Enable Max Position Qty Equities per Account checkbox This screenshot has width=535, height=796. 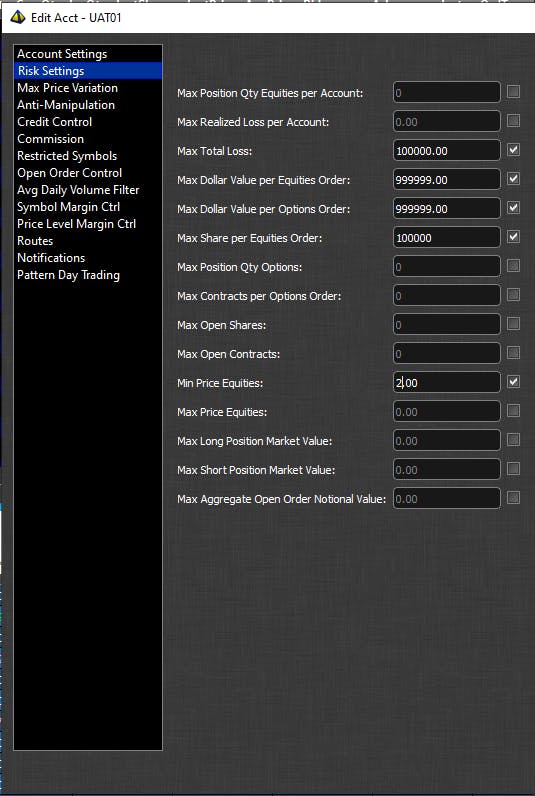point(513,91)
